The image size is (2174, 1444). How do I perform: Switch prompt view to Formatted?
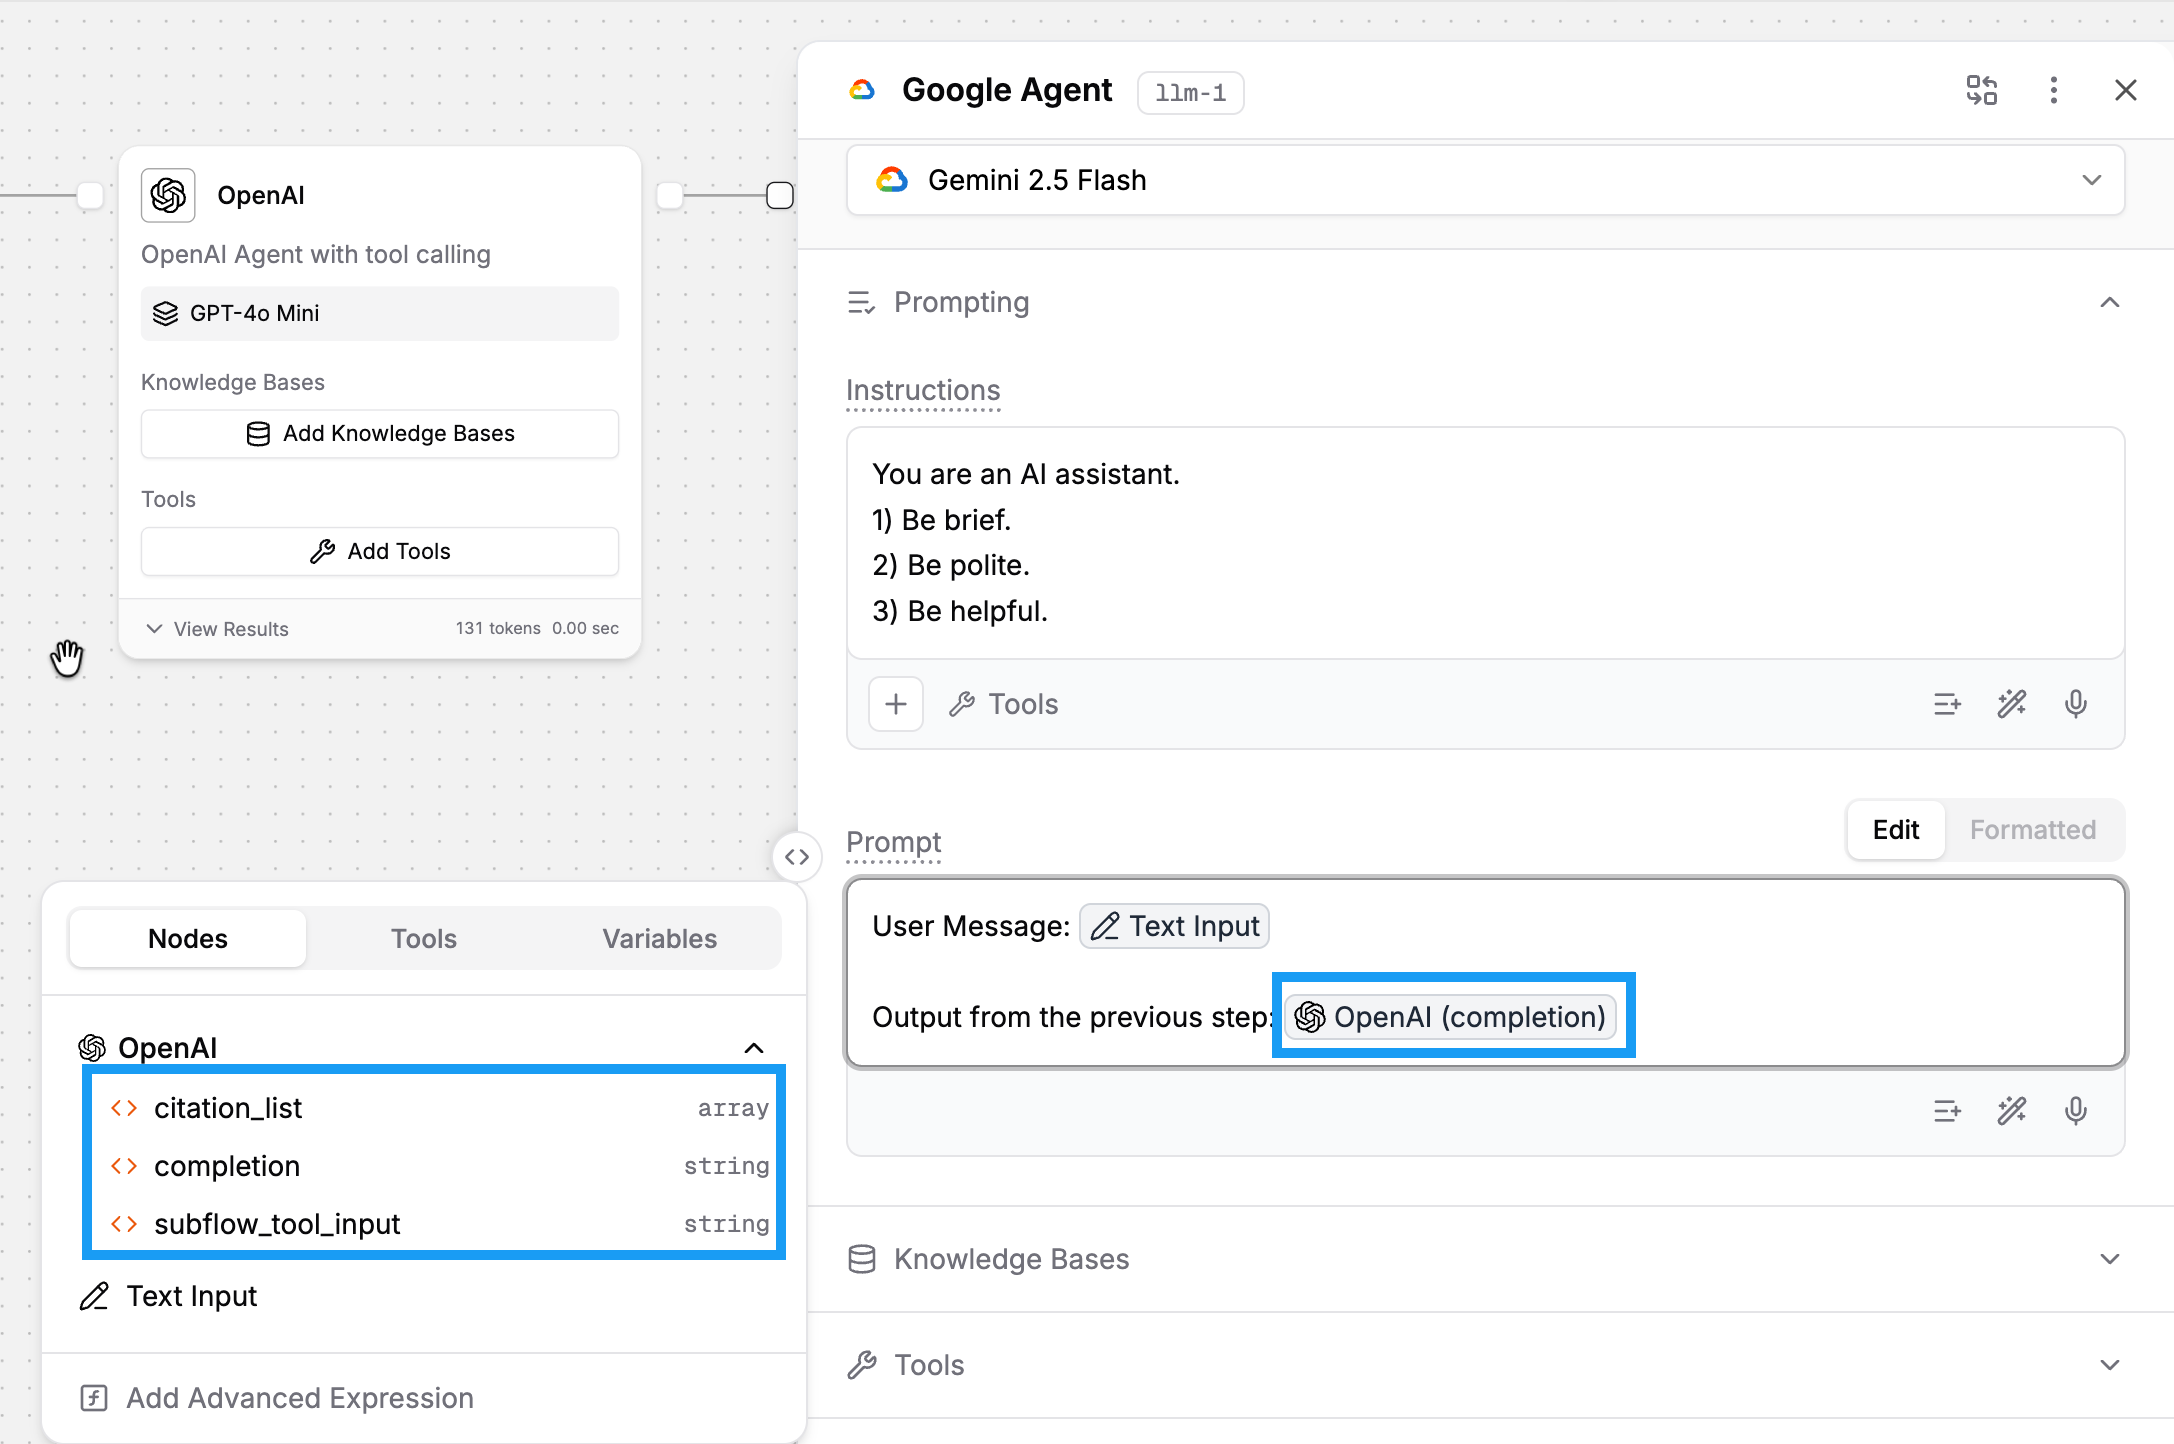(2032, 830)
